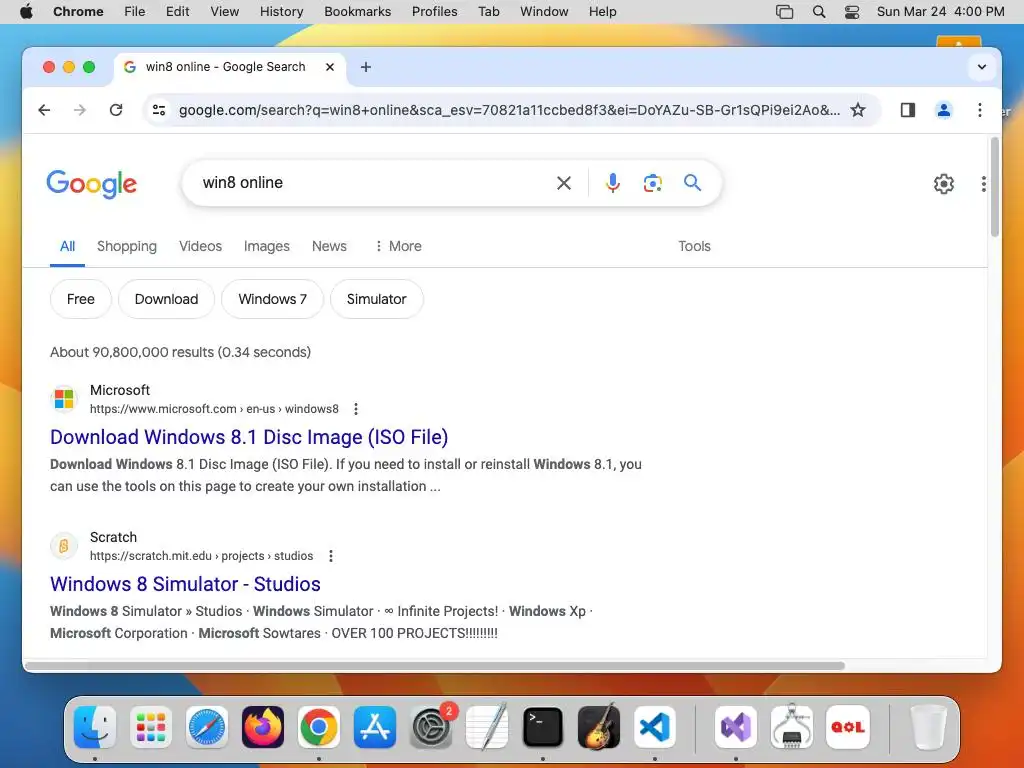Image resolution: width=1024 pixels, height=768 pixels.
Task: Click the Scratch favicon in results
Action: coord(64,545)
